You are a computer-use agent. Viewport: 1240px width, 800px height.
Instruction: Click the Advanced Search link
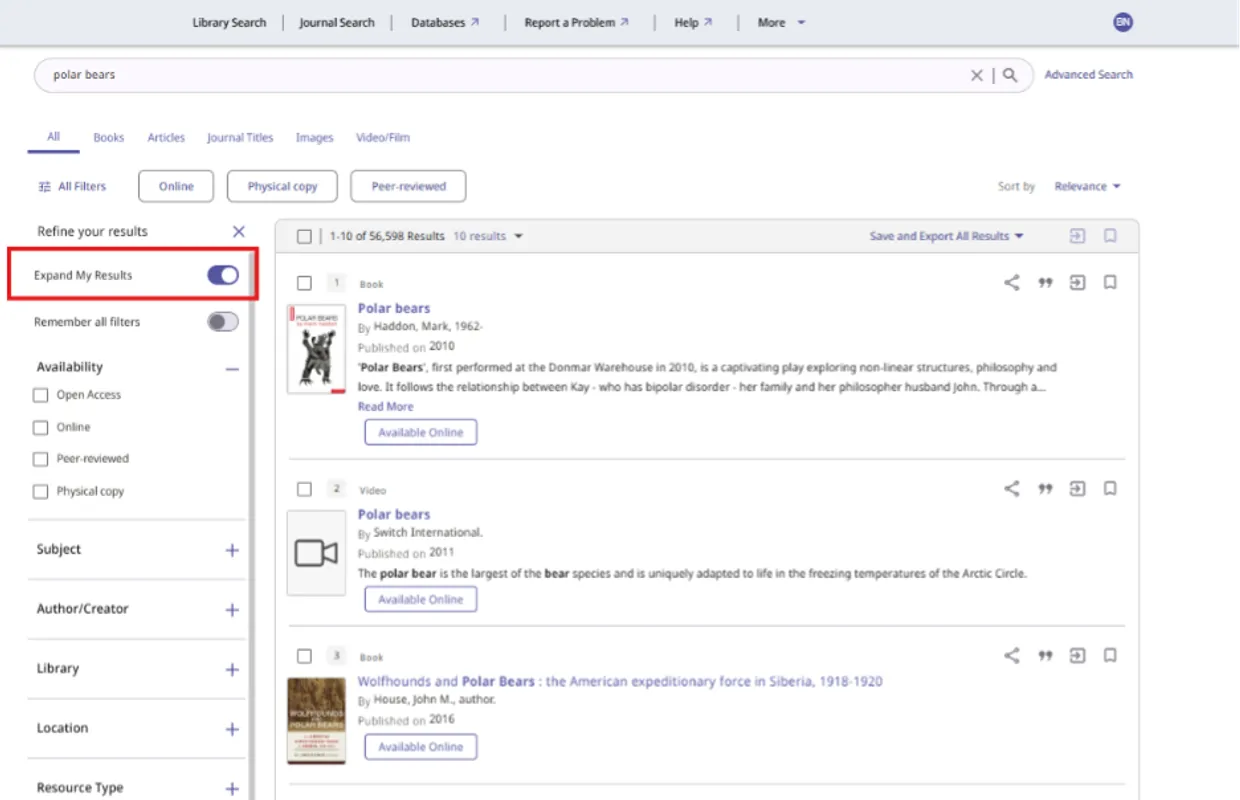1088,74
